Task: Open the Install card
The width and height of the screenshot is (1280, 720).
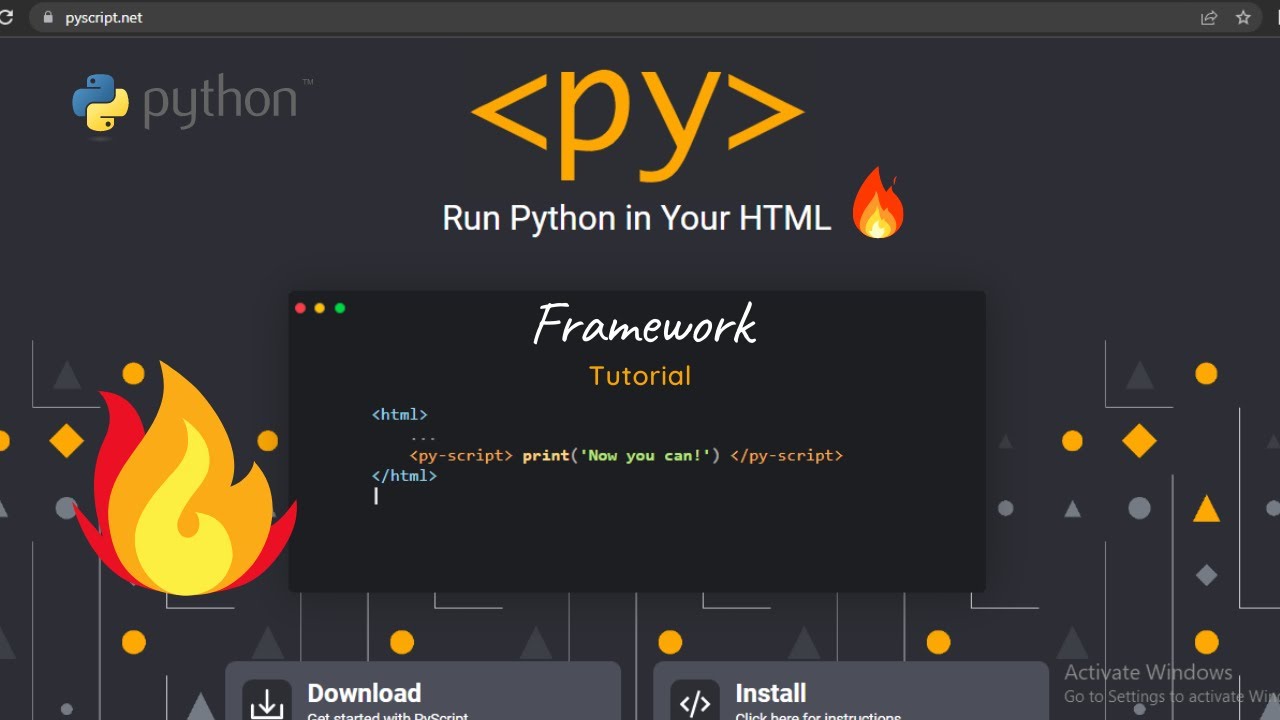Action: click(851, 691)
